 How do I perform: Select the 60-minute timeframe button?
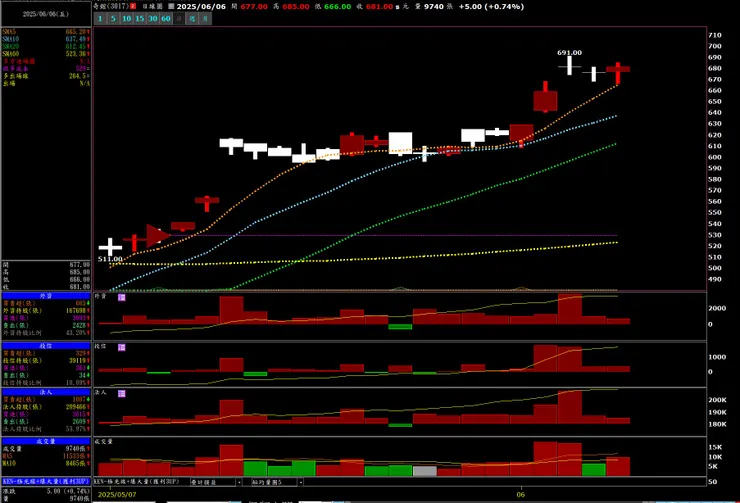[166, 18]
